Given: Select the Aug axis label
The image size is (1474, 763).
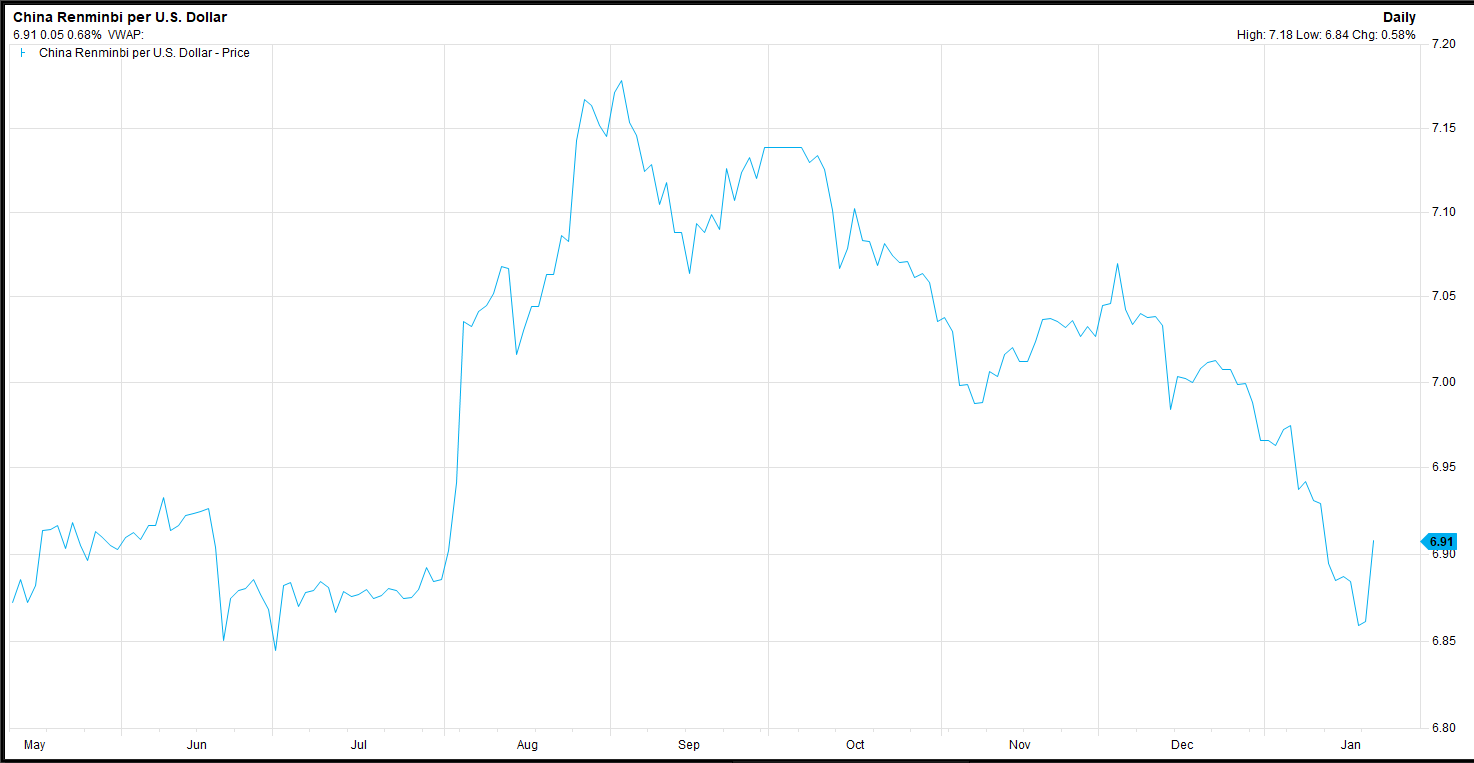Looking at the screenshot, I should click(527, 744).
